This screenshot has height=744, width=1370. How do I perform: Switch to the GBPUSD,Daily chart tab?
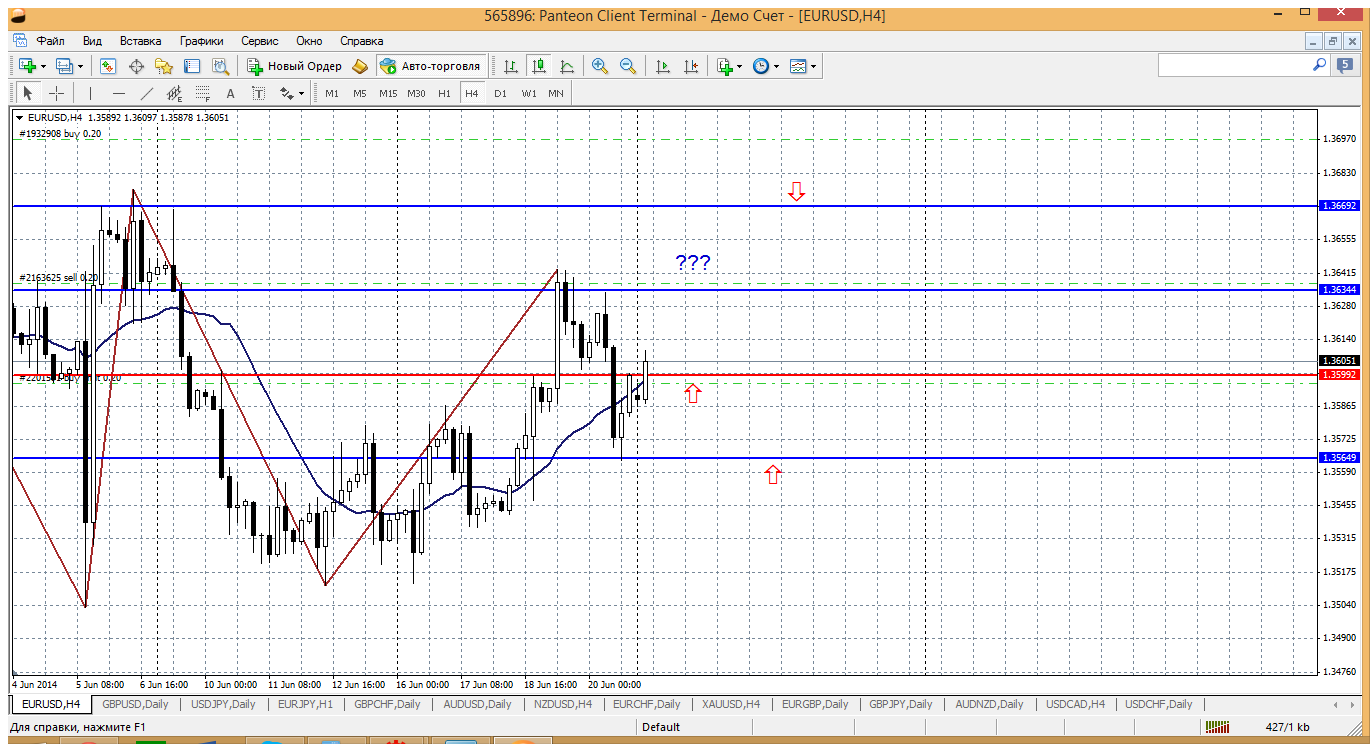click(137, 704)
